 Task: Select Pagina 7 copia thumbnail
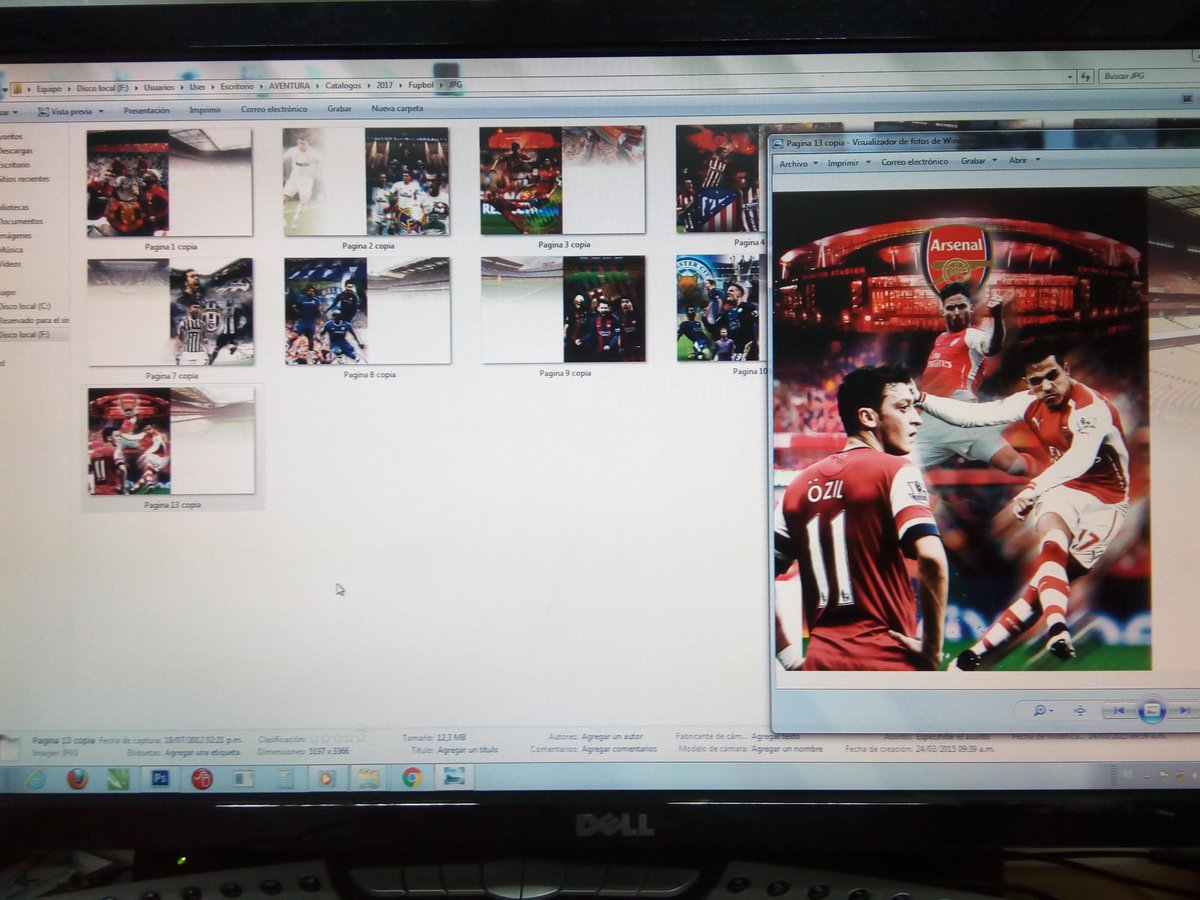click(x=170, y=312)
